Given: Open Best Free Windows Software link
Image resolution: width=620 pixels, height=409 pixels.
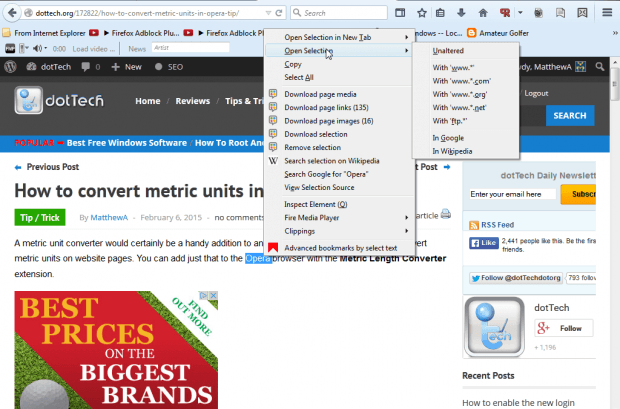Looking at the screenshot, I should click(127, 143).
